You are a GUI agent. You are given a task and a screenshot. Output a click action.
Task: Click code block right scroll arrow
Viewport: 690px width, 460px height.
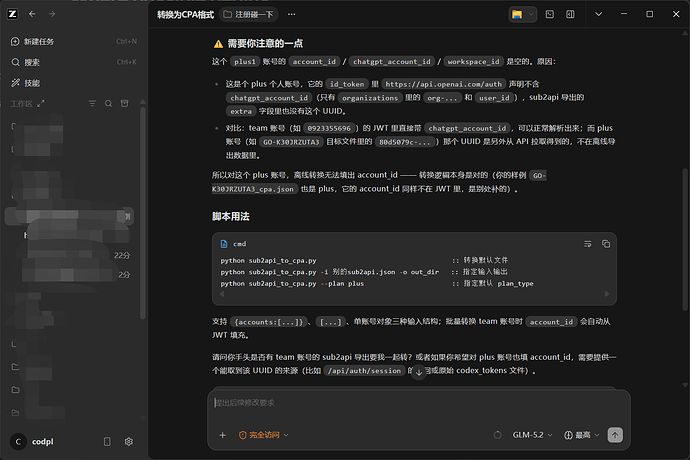tap(607, 294)
